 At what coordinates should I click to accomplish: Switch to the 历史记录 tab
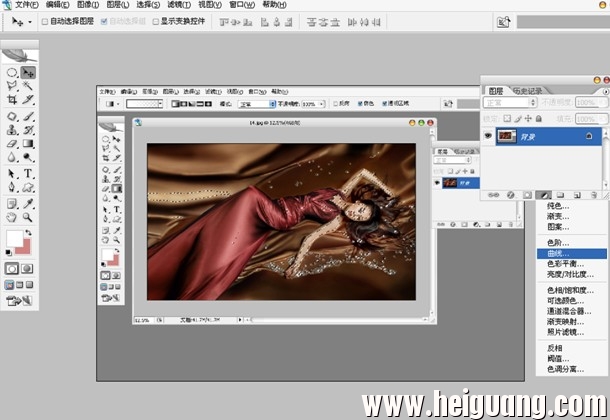point(528,91)
